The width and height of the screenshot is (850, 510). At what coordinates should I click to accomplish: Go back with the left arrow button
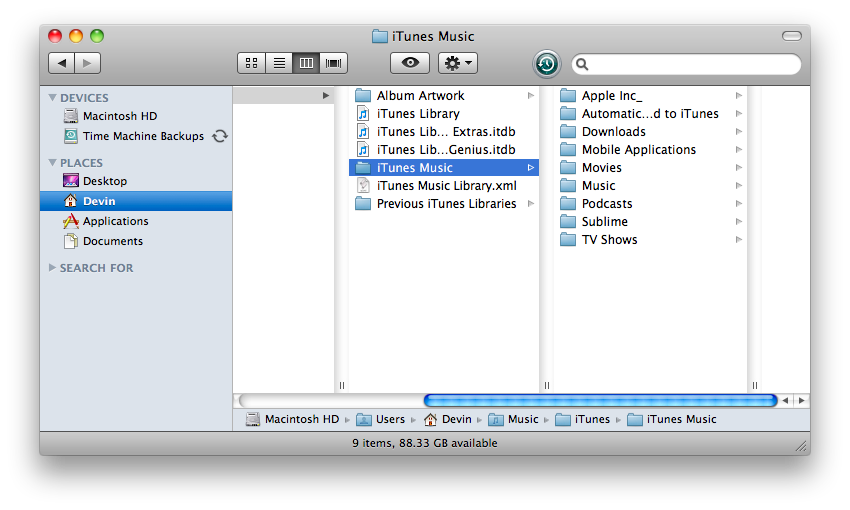click(62, 63)
